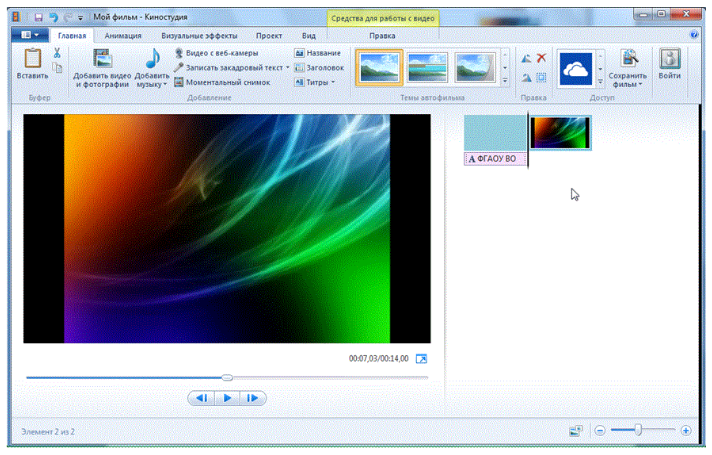This screenshot has height=455, width=712.
Task: Open the Визуальные эффекты tab
Action: point(199,35)
